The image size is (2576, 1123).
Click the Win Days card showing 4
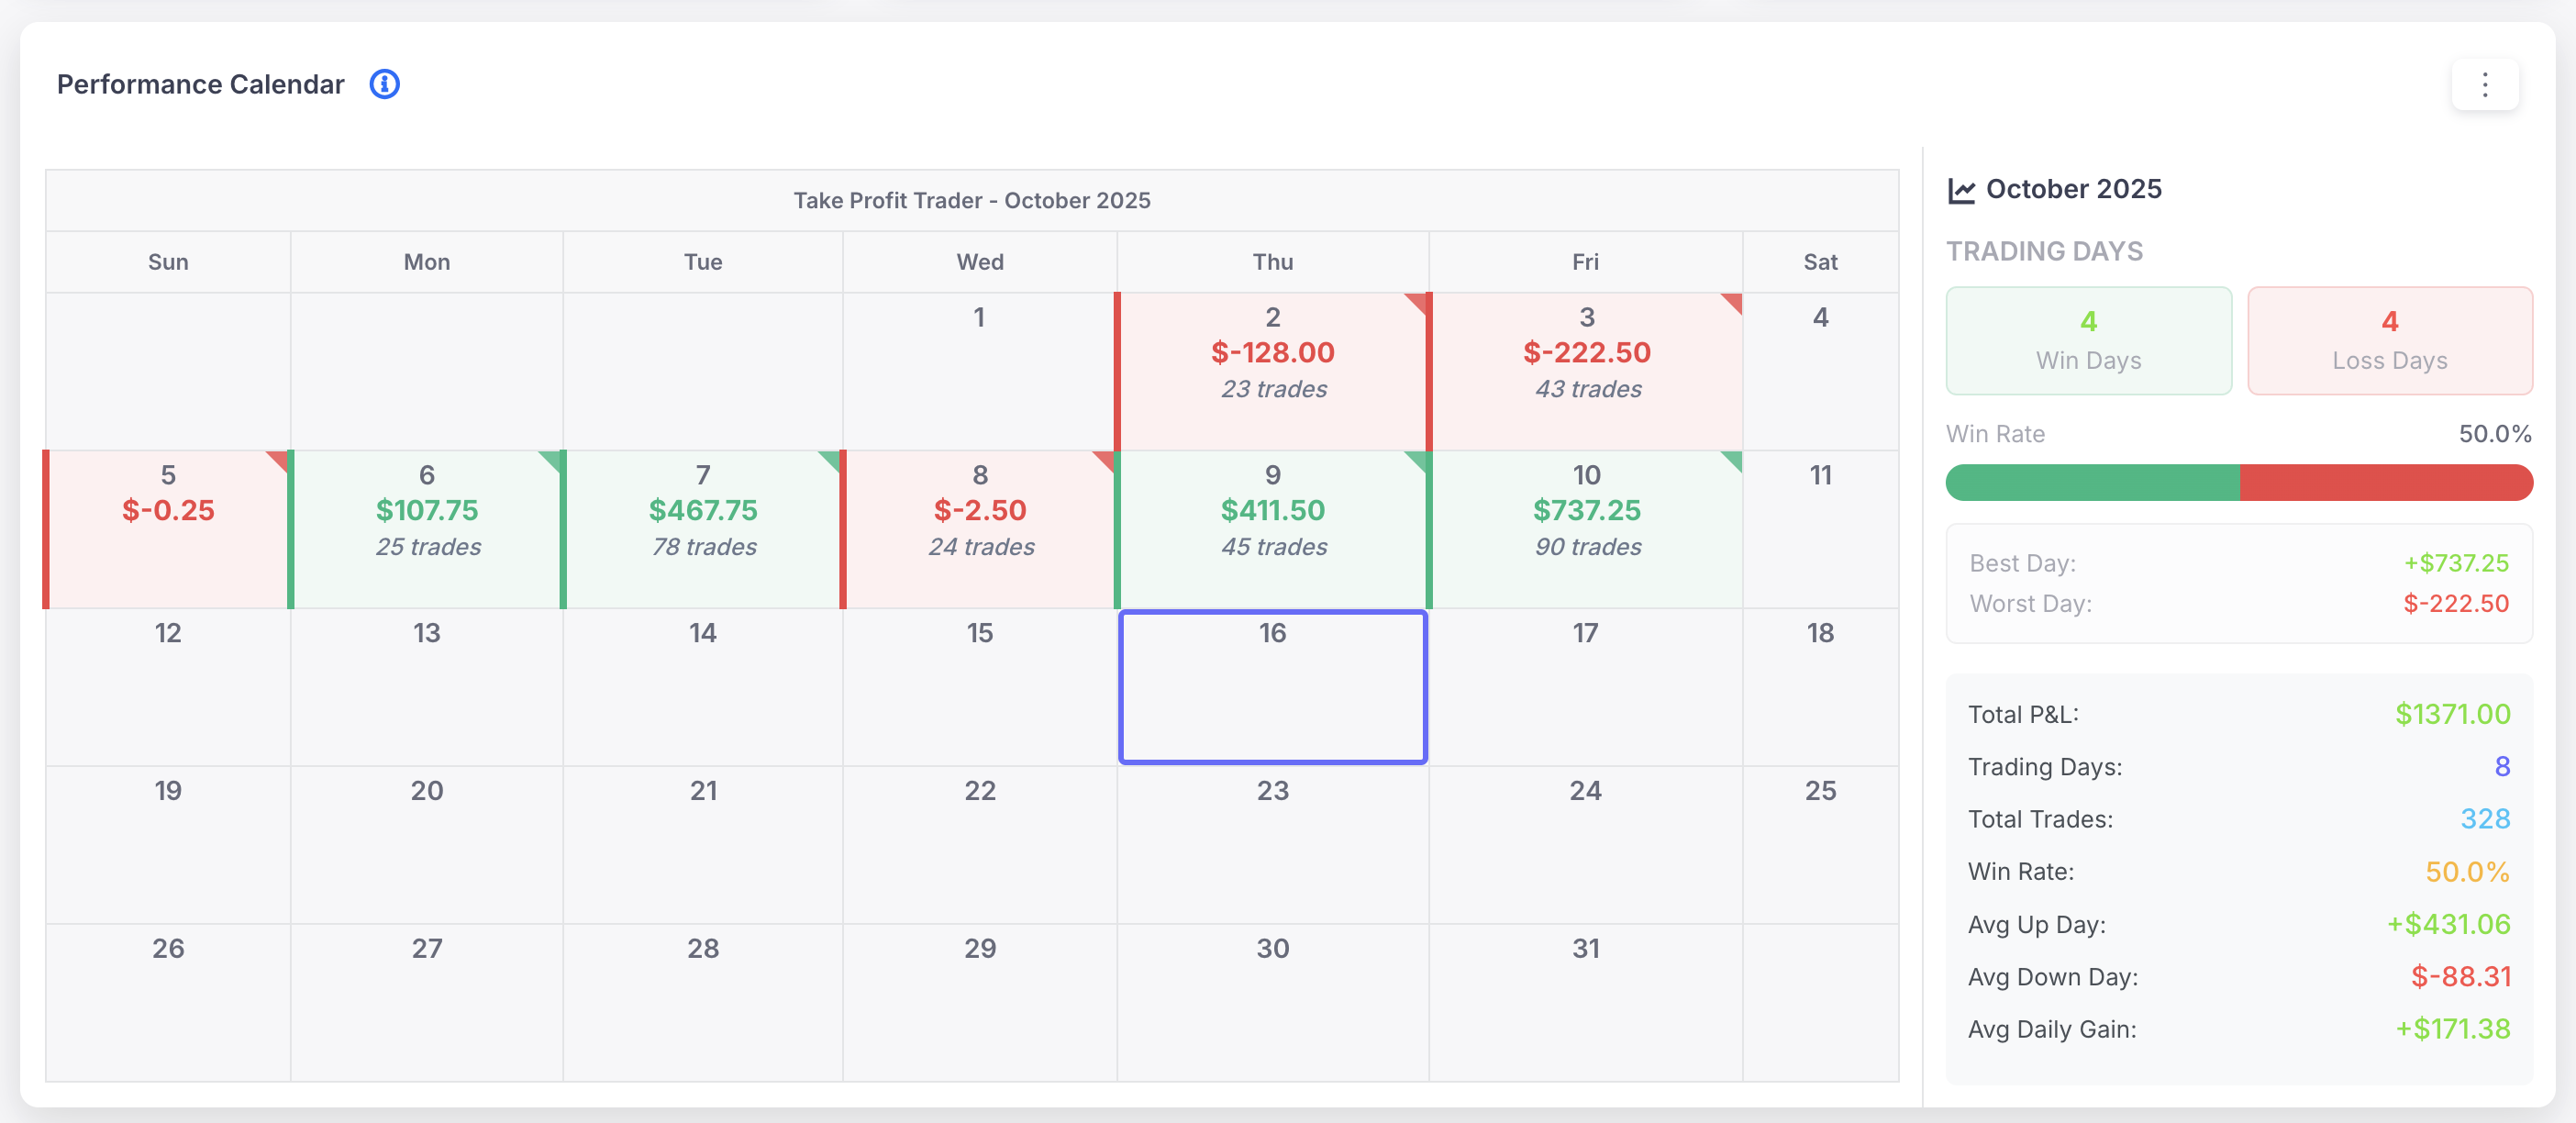pyautogui.click(x=2088, y=340)
